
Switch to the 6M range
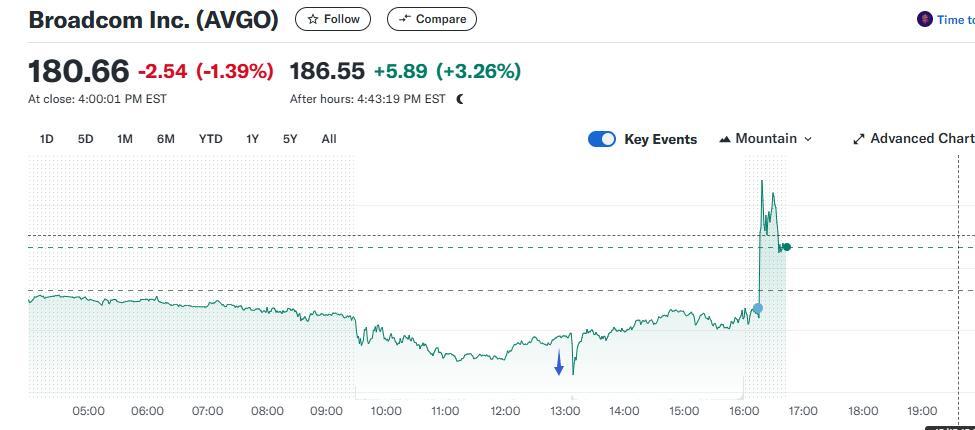[165, 139]
